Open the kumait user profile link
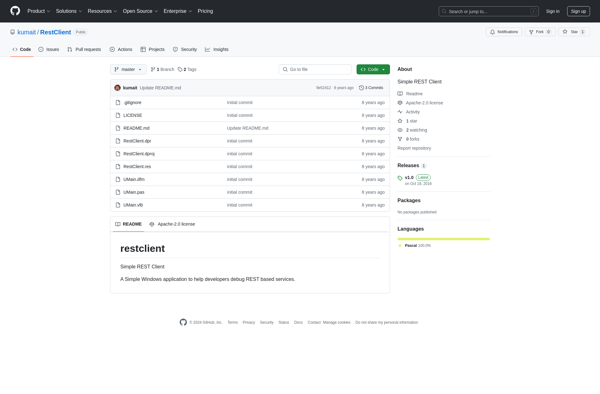The height and width of the screenshot is (394, 600). (26, 32)
